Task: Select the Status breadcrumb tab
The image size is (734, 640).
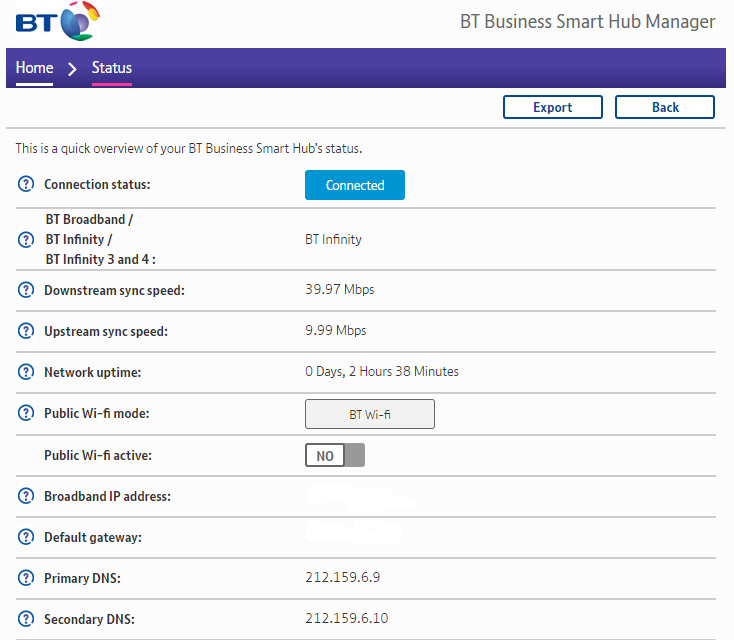Action: click(x=112, y=68)
